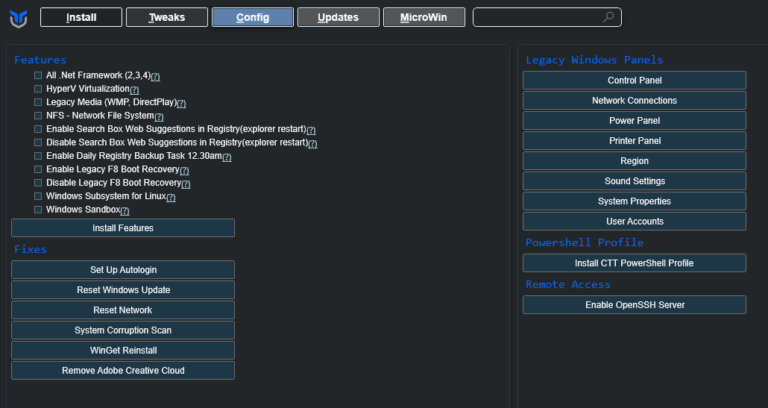Toggle Enable Daily Registry Backup Task checkbox
The width and height of the screenshot is (768, 408).
pyautogui.click(x=38, y=156)
